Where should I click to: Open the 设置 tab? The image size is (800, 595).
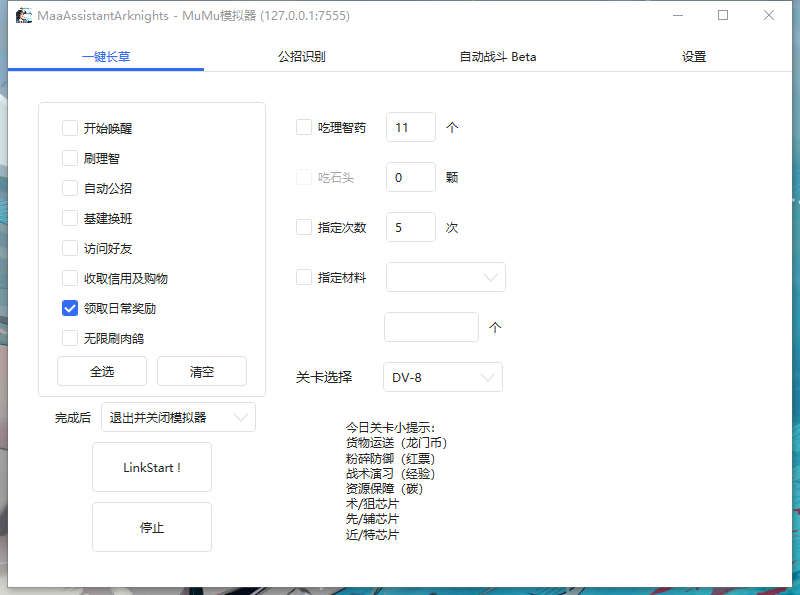(694, 57)
